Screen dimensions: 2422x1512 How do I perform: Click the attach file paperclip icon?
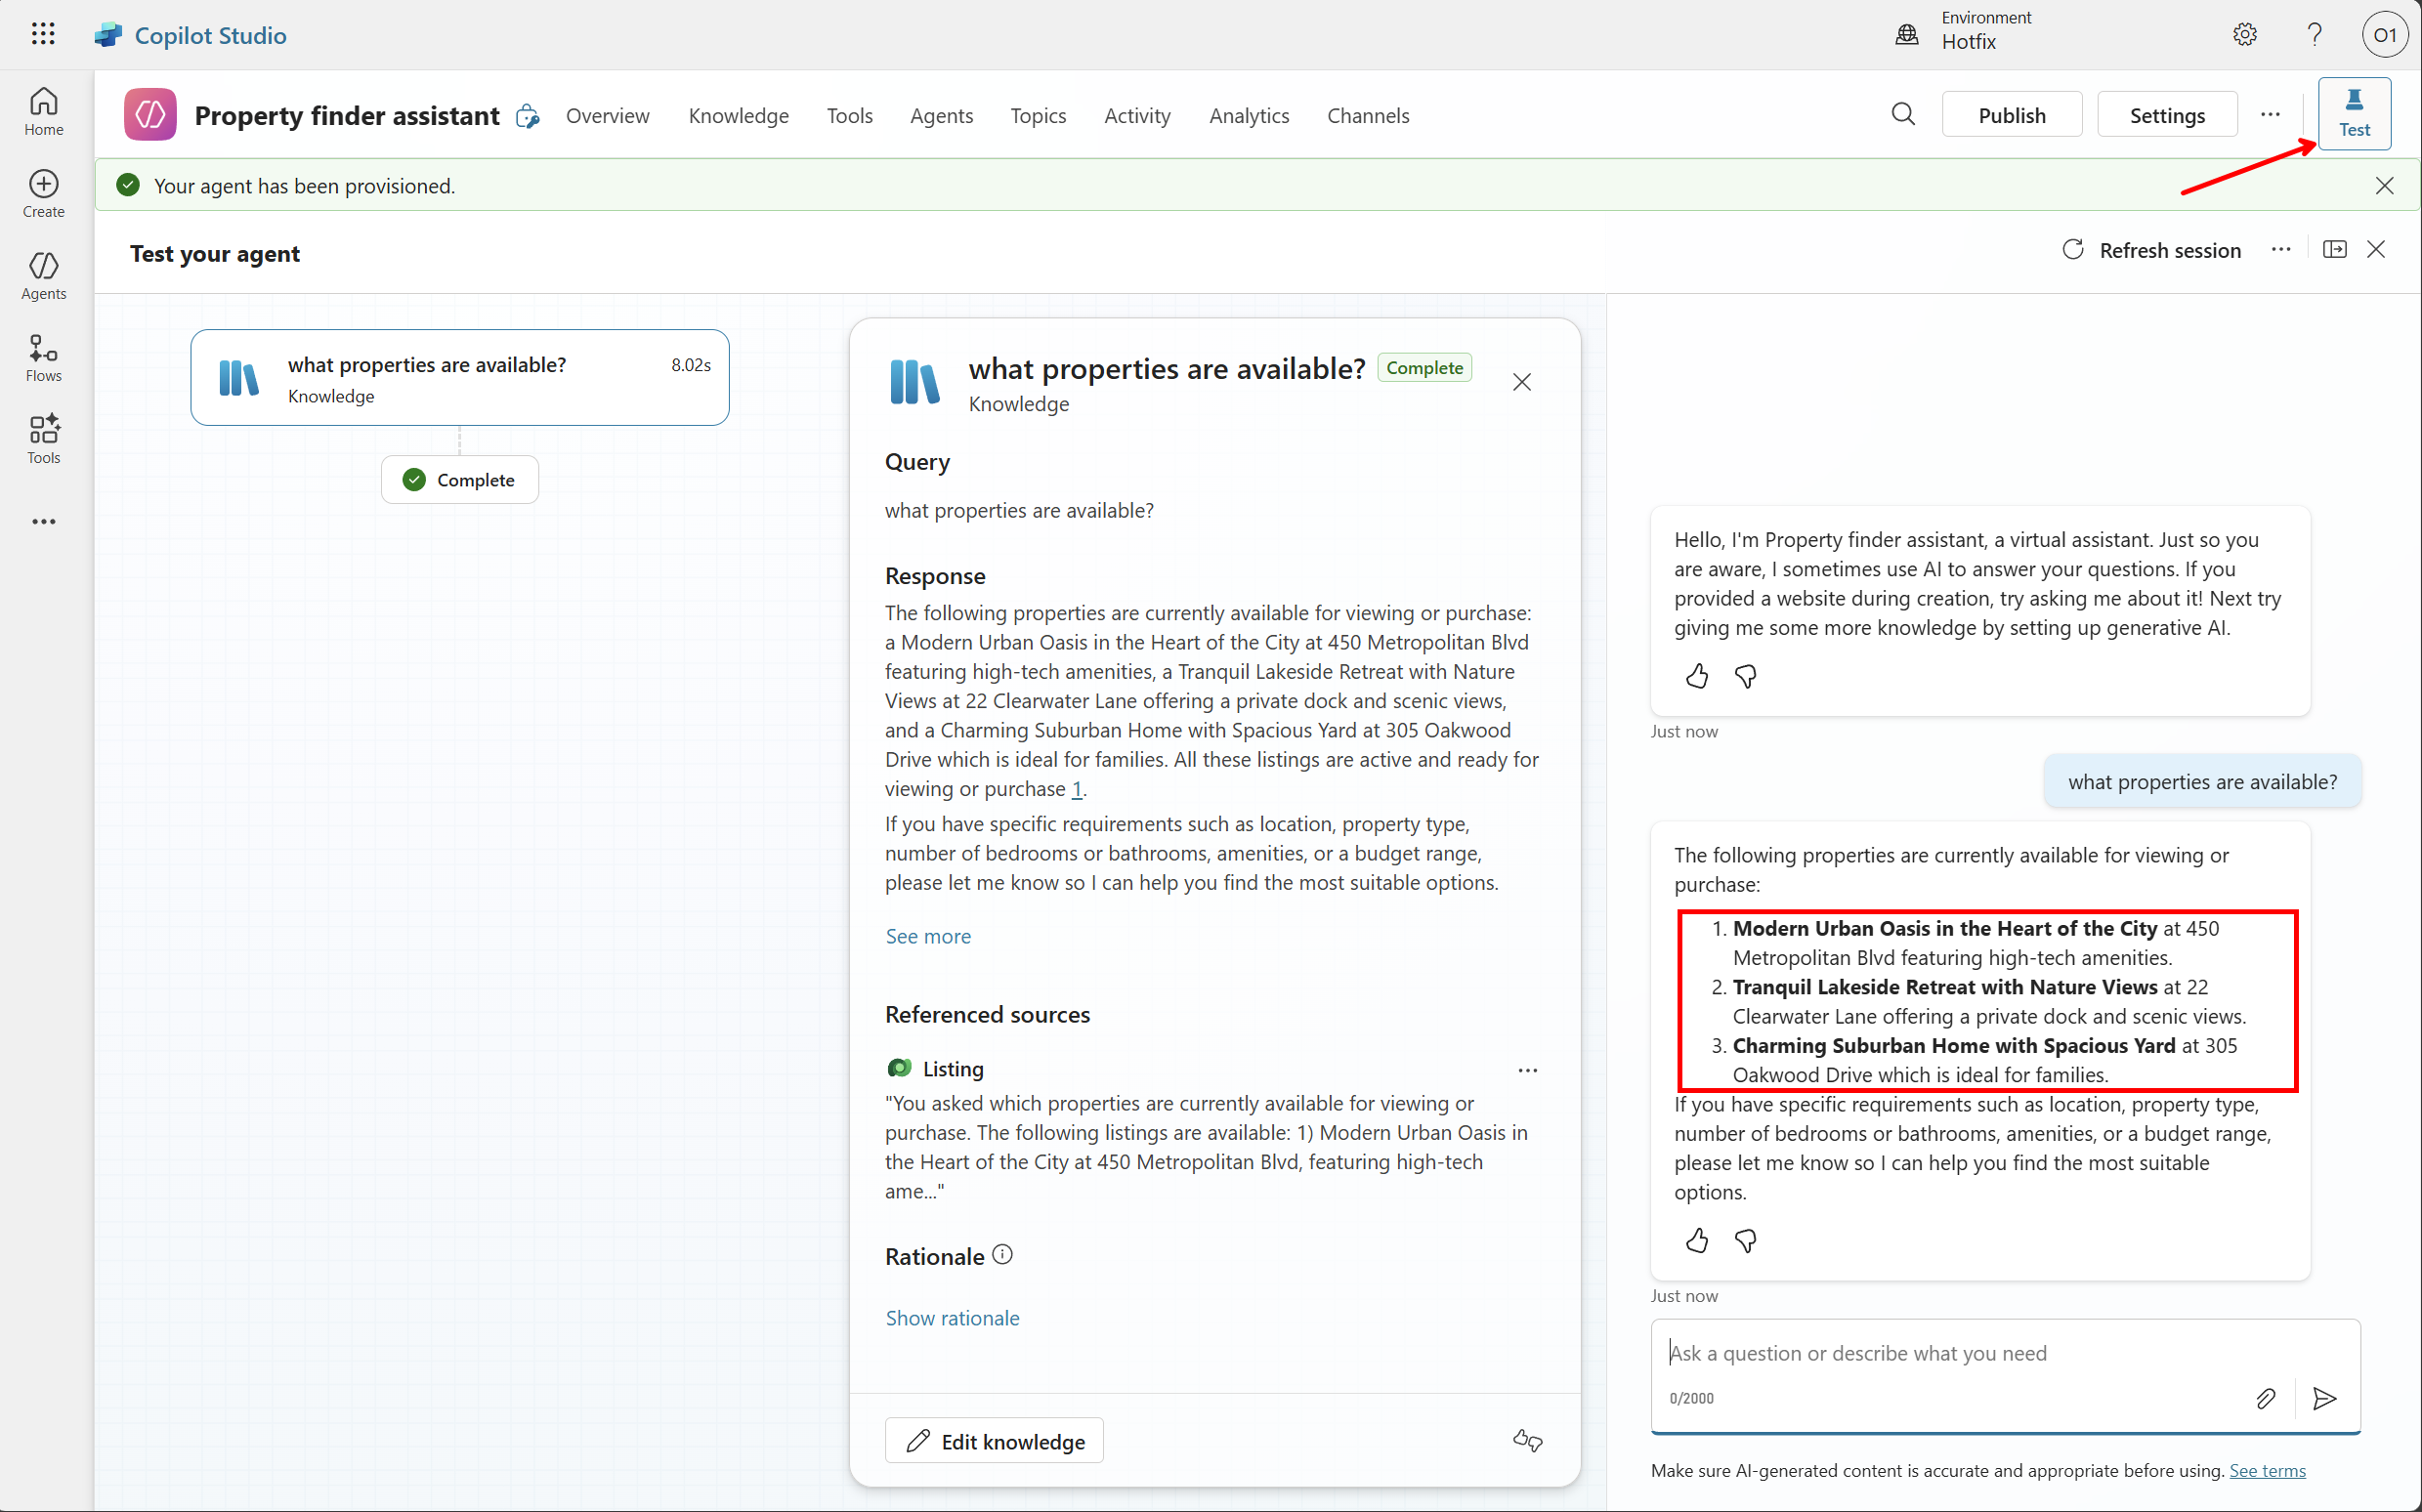2266,1398
